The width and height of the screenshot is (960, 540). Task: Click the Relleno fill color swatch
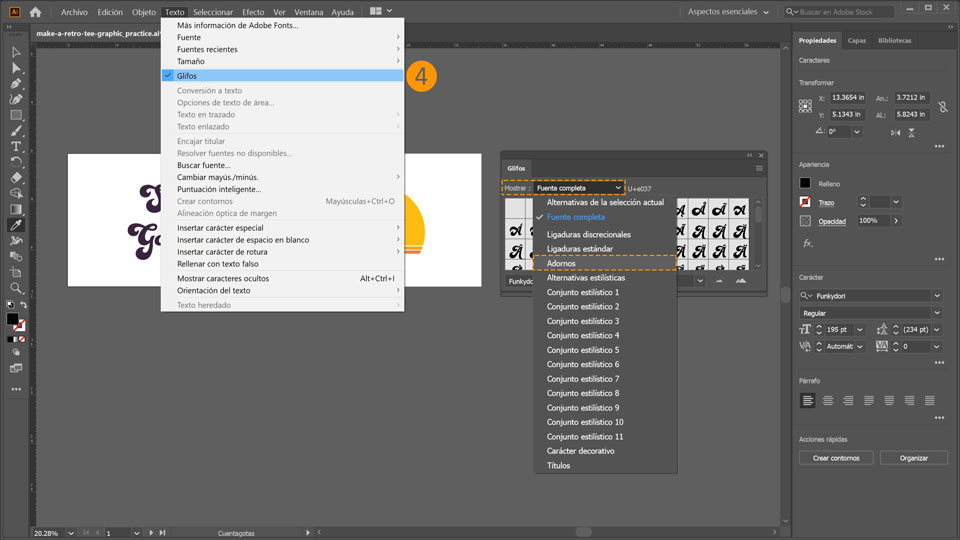point(805,183)
